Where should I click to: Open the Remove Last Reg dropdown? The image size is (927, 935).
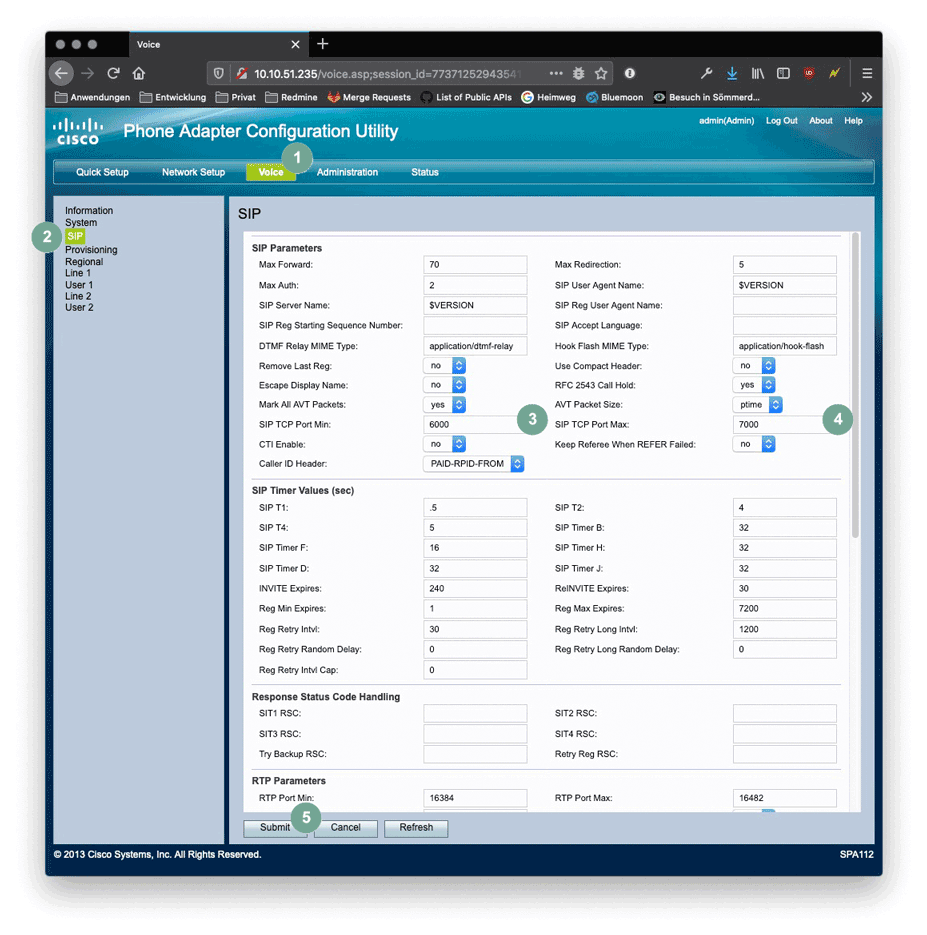444,366
